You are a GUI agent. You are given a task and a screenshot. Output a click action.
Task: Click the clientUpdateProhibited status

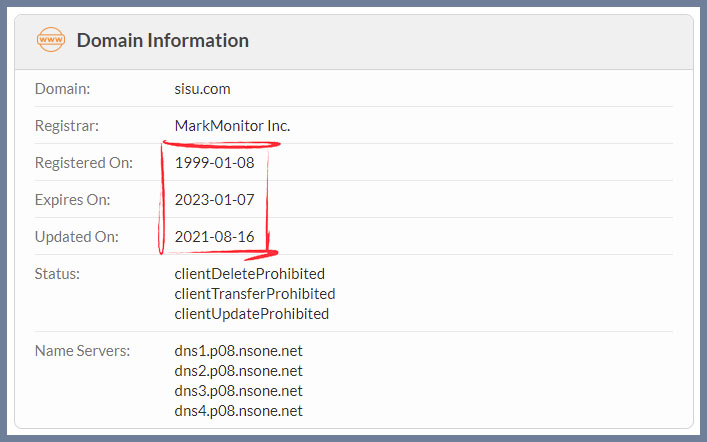pyautogui.click(x=251, y=314)
